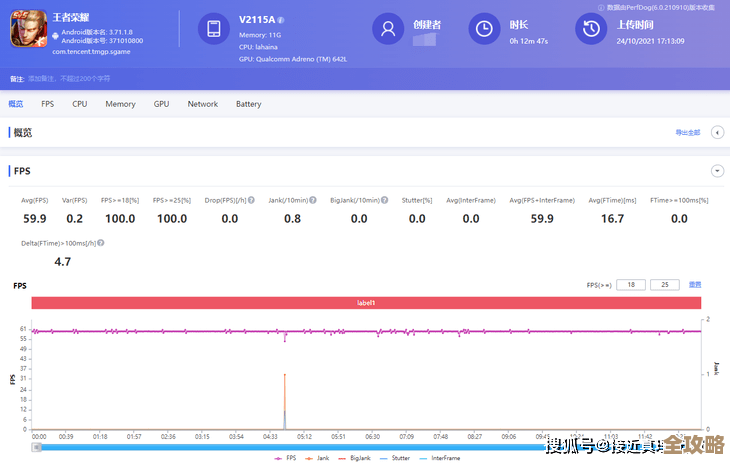The height and width of the screenshot is (463, 730).
Task: Click the clock icon for duration
Action: click(484, 29)
